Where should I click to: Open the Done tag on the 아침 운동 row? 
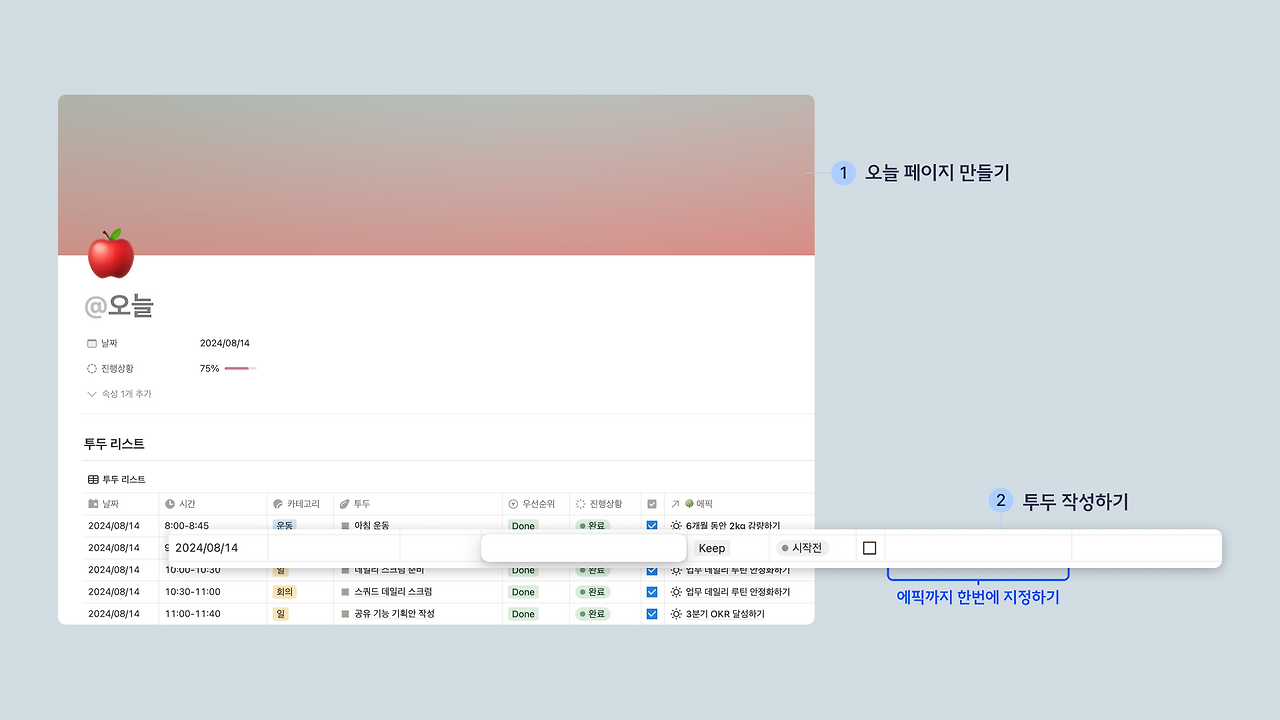(x=523, y=525)
